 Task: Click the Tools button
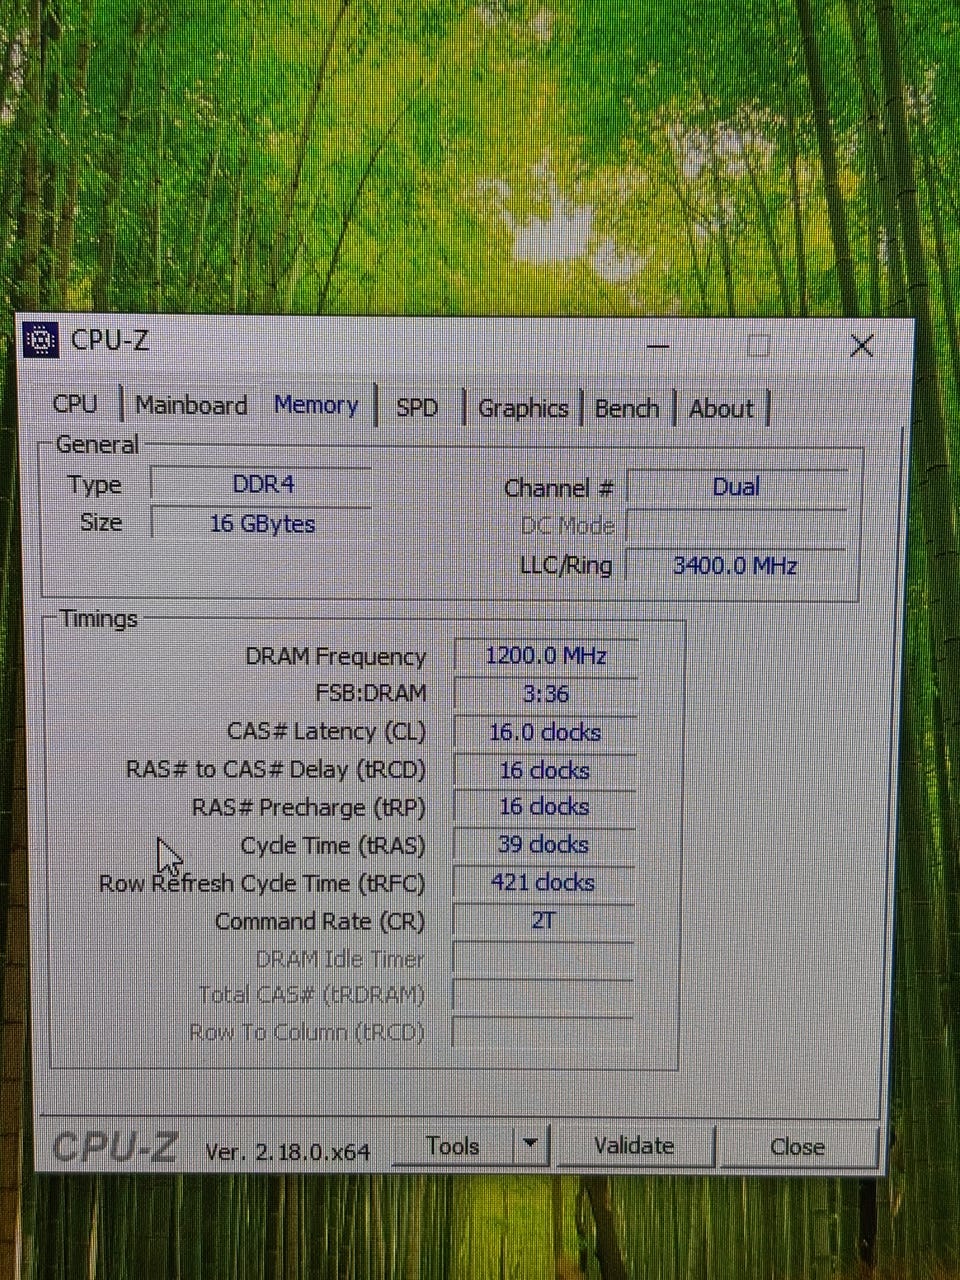(x=453, y=1146)
